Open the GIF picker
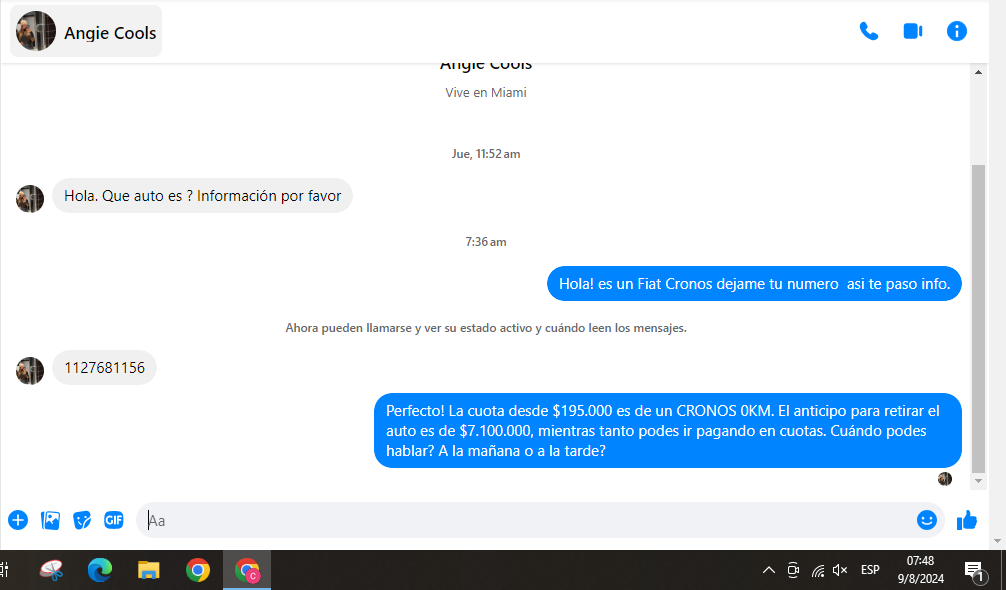Image resolution: width=1006 pixels, height=590 pixels. point(114,520)
